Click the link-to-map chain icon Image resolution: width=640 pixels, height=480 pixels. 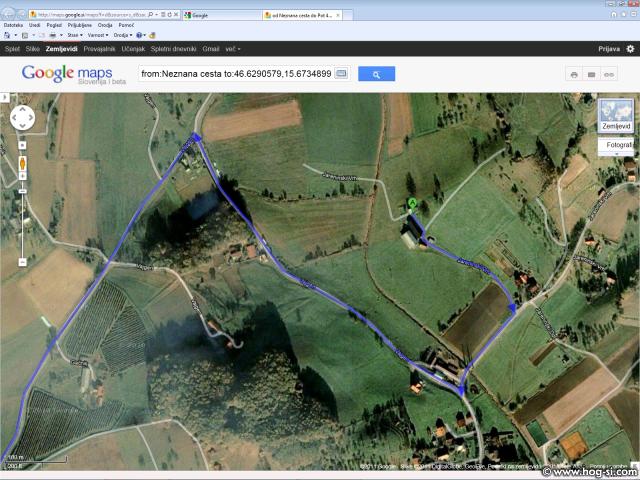[x=608, y=75]
